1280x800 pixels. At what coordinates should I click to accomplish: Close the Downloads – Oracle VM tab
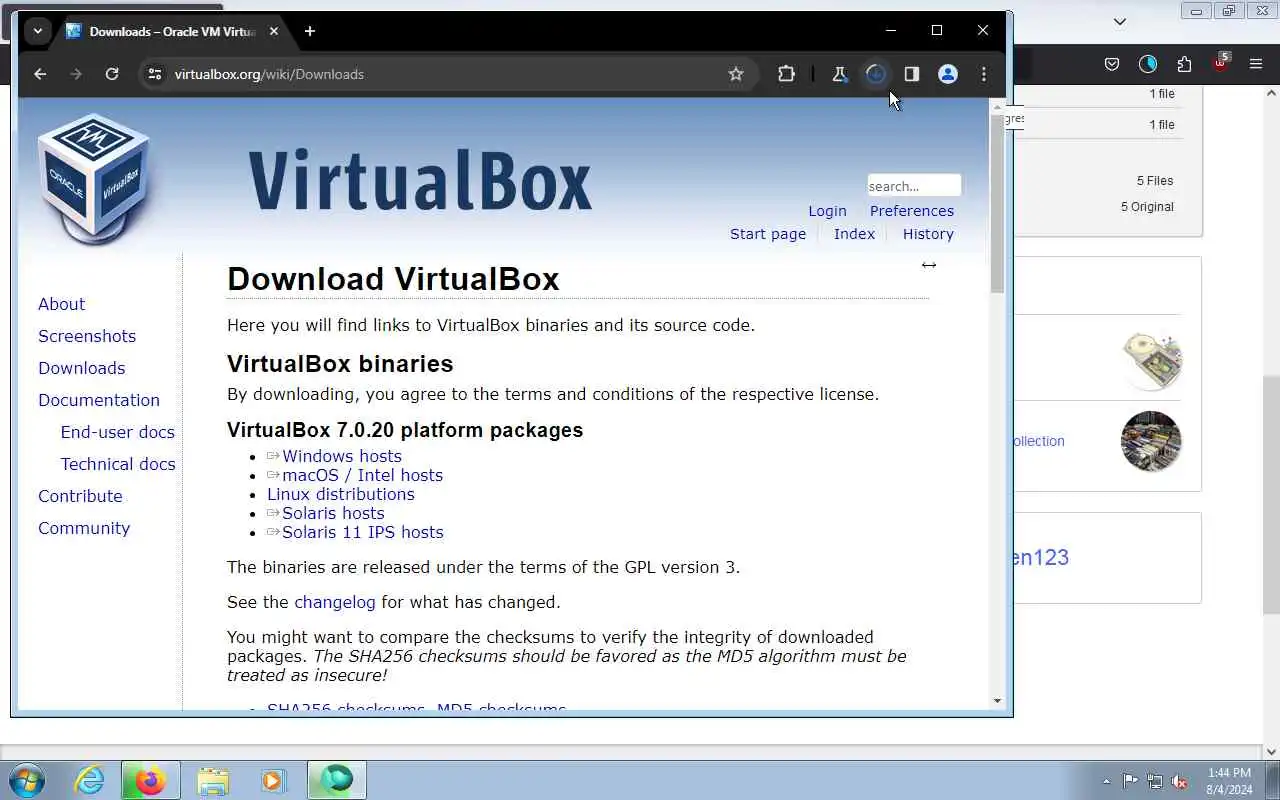tap(274, 31)
